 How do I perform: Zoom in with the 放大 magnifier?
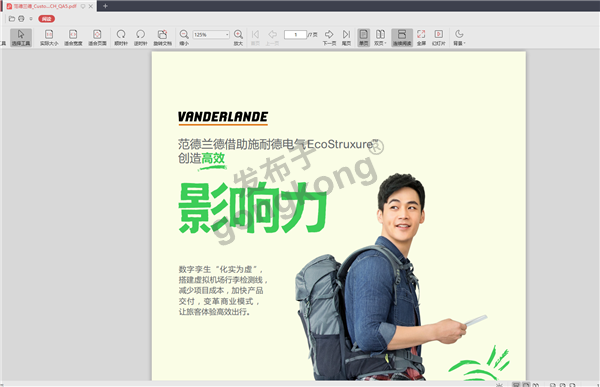tap(238, 38)
